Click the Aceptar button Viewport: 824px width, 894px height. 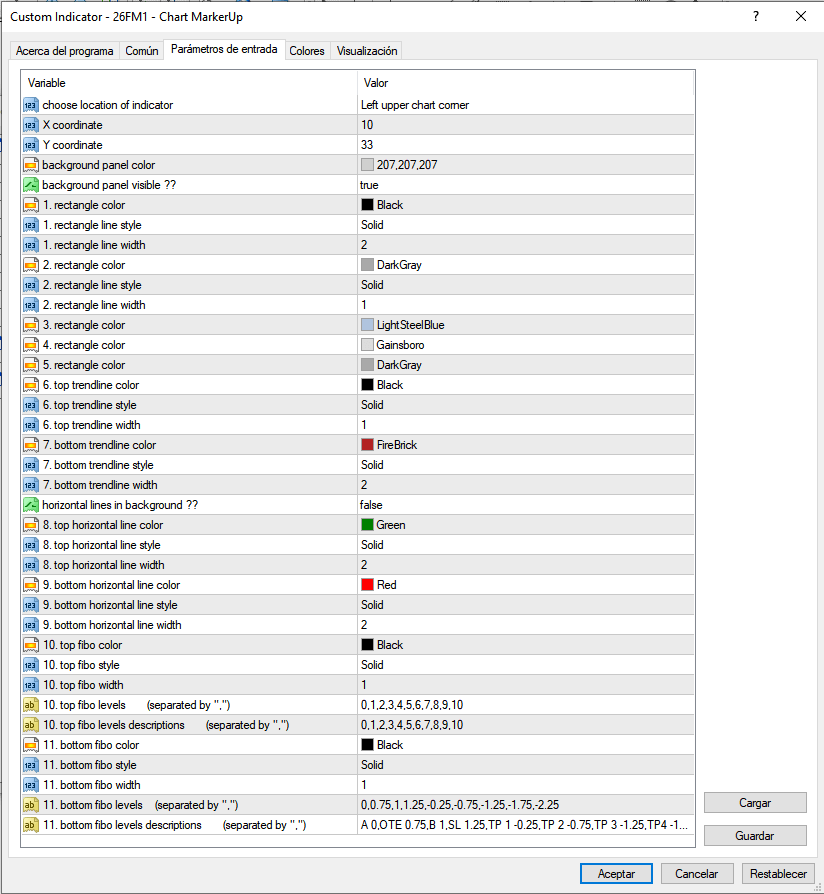[x=616, y=873]
